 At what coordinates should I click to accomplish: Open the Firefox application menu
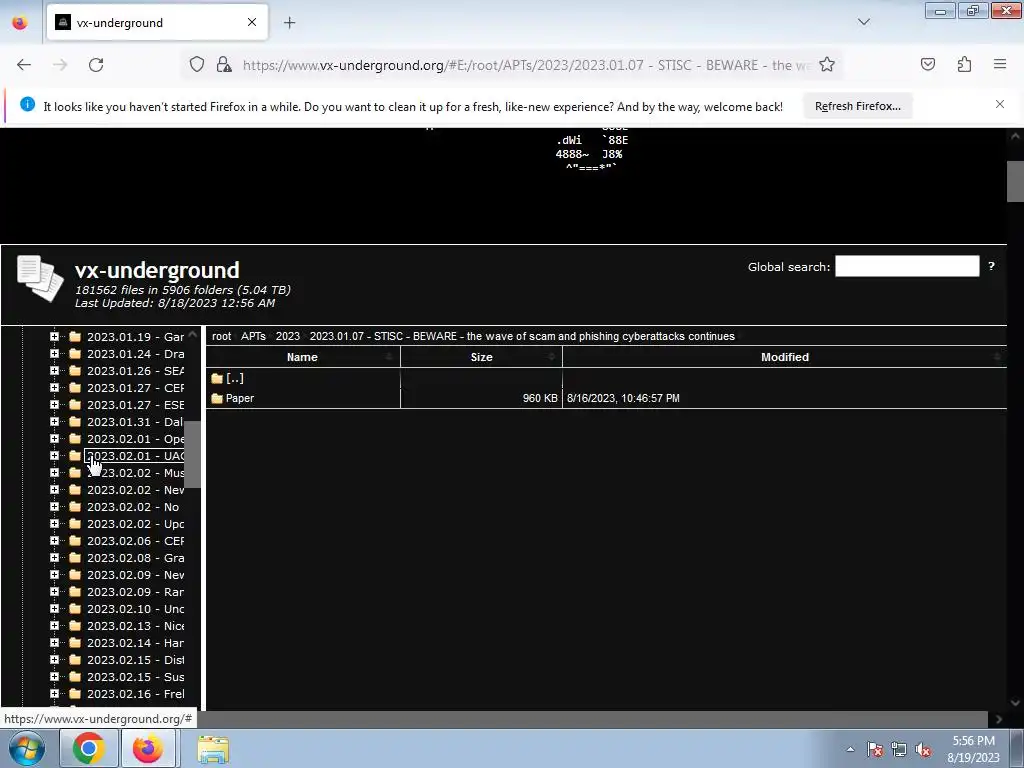tap(1000, 64)
